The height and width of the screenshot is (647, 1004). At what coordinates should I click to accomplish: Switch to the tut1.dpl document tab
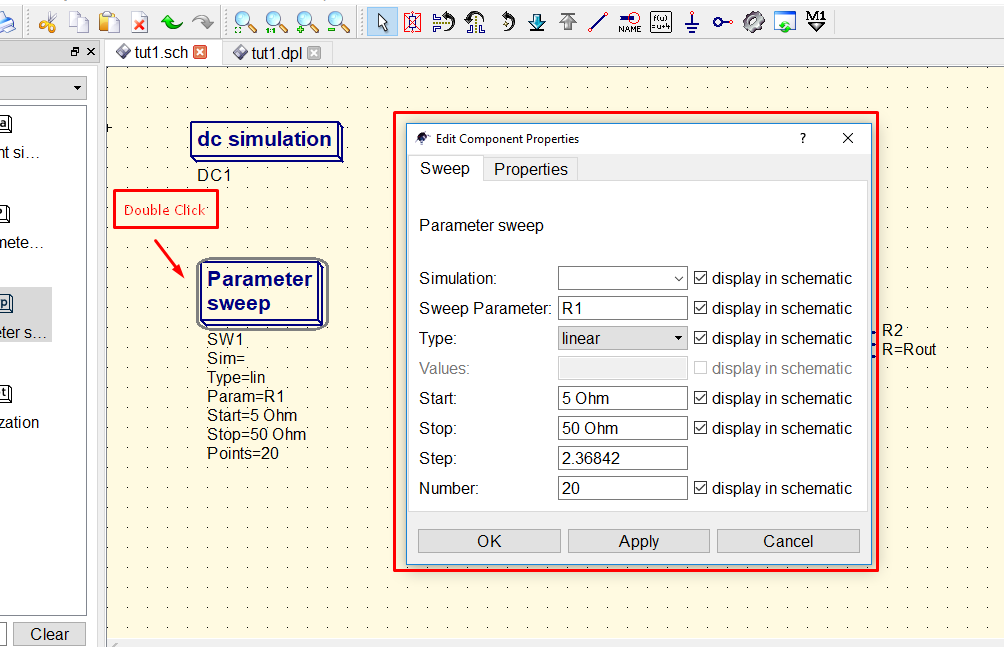(277, 53)
